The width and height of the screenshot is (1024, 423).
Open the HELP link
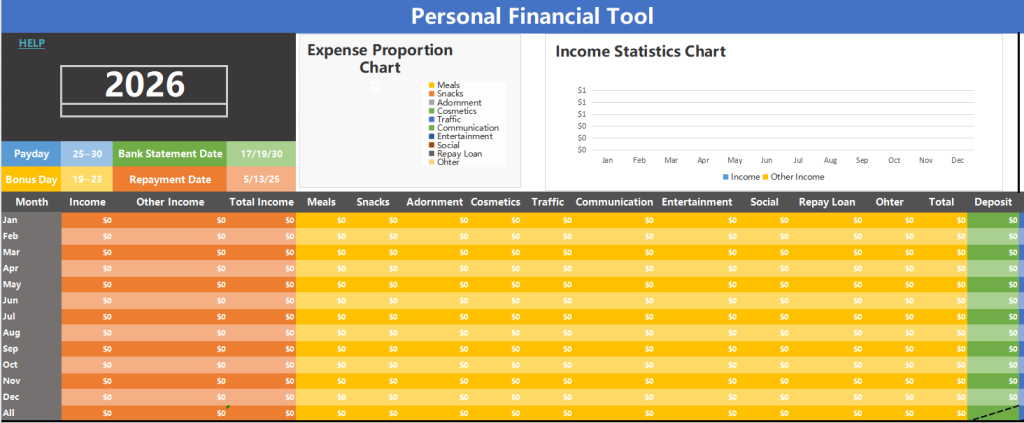click(32, 43)
